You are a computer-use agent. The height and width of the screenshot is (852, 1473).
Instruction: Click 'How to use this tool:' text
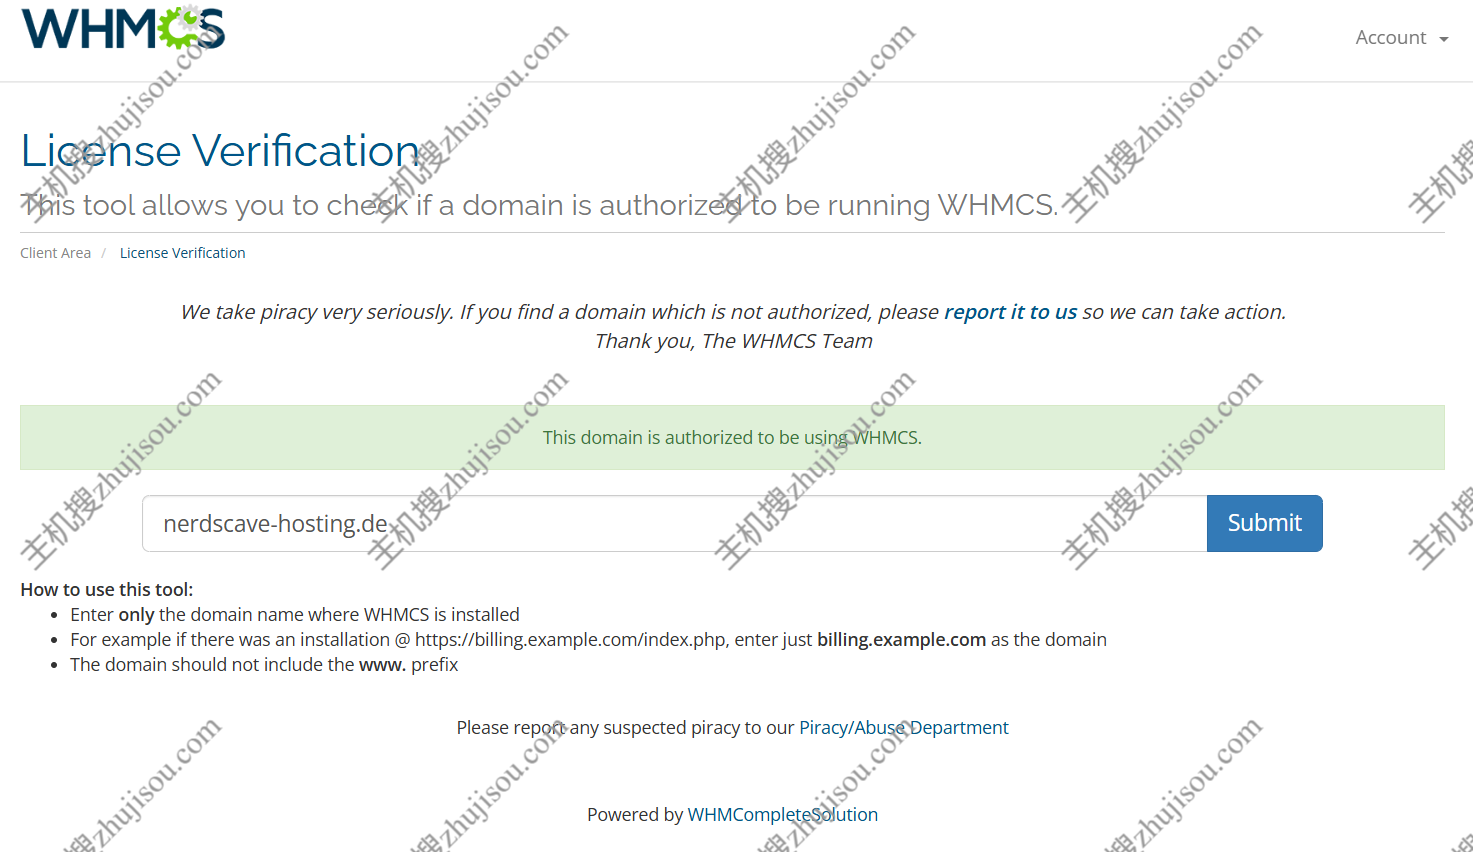click(x=107, y=590)
